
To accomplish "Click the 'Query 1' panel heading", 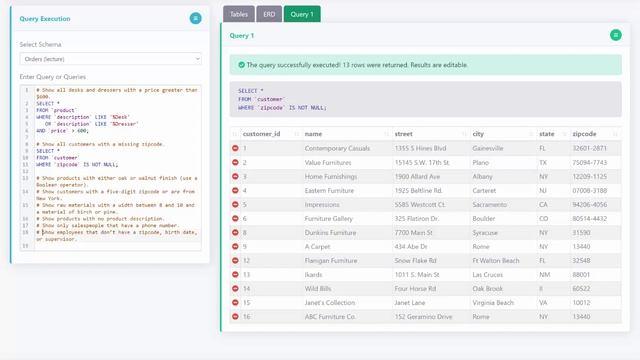I will click(242, 36).
